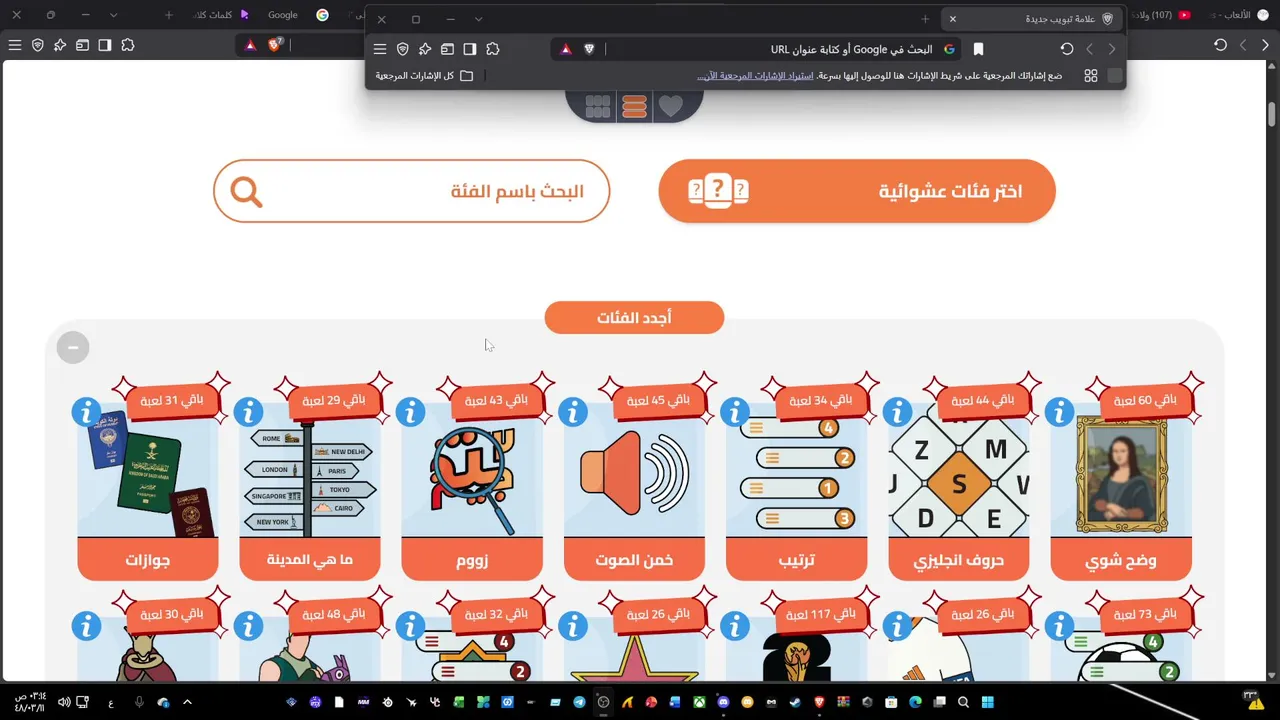Image resolution: width=1280 pixels, height=720 pixels.
Task: Toggle the sidebar in the back window
Action: [105, 45]
